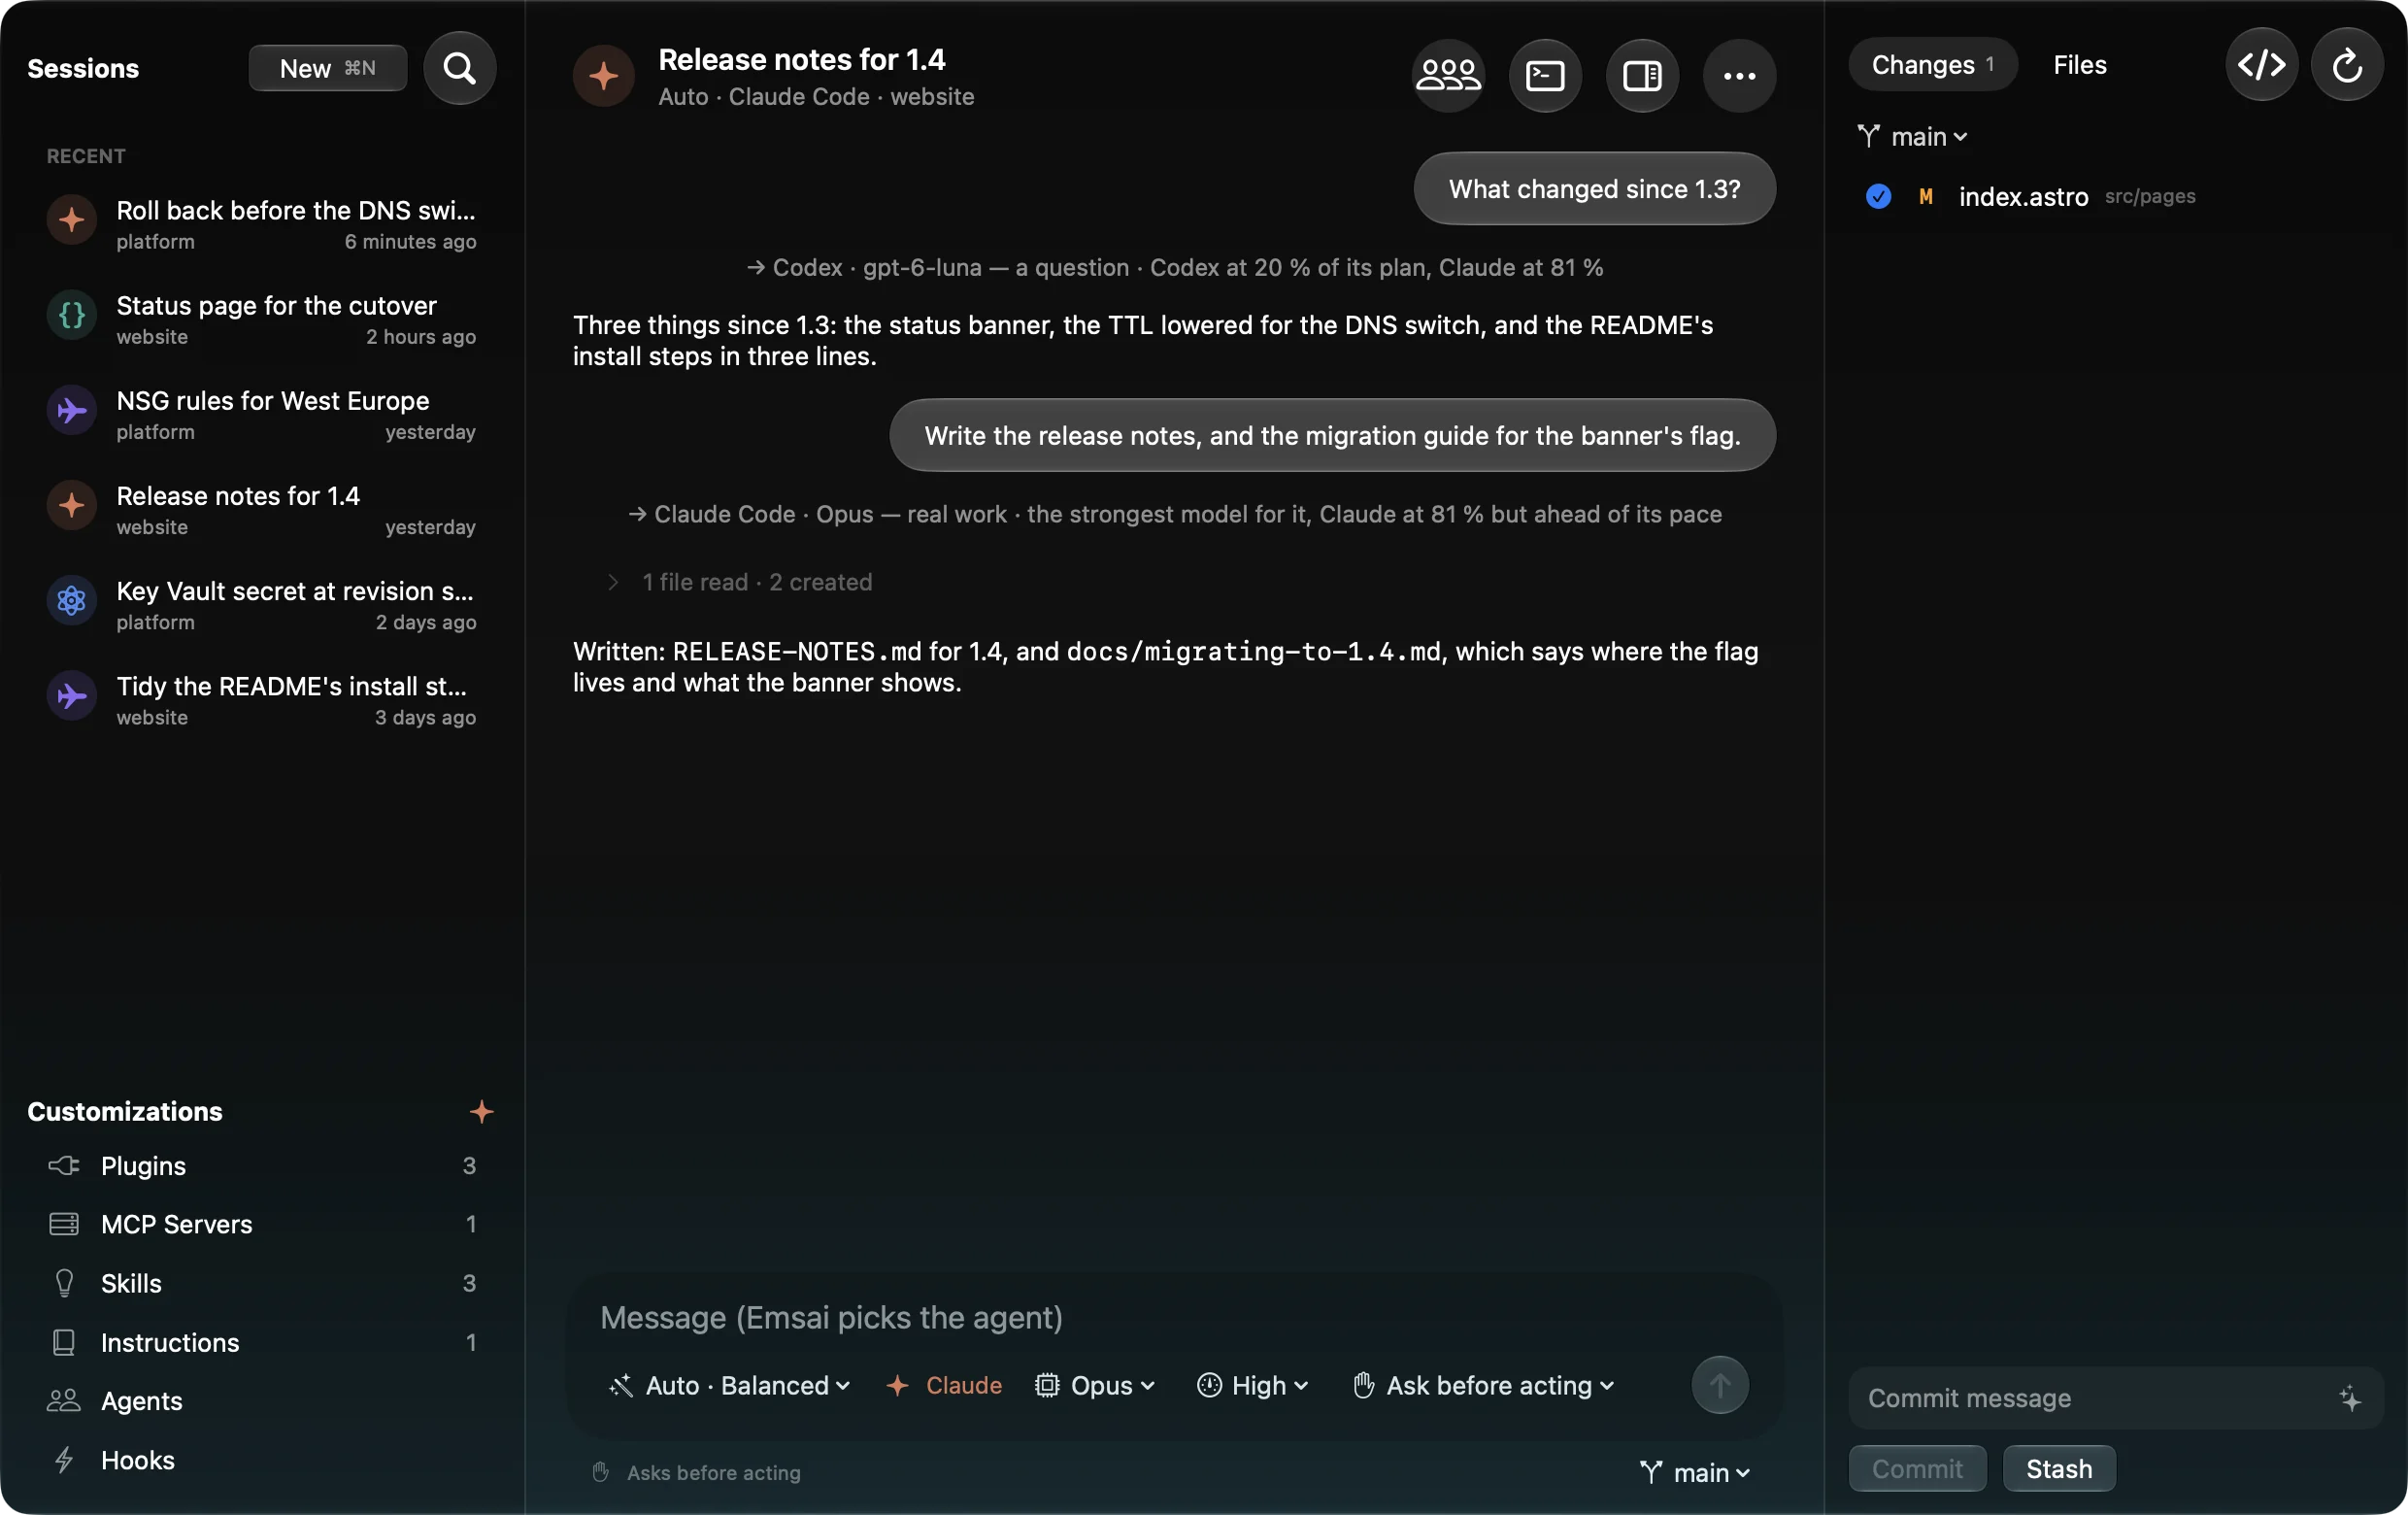Uncheck the index.astro staged checkbox
This screenshot has width=2408, height=1515.
click(x=1877, y=196)
